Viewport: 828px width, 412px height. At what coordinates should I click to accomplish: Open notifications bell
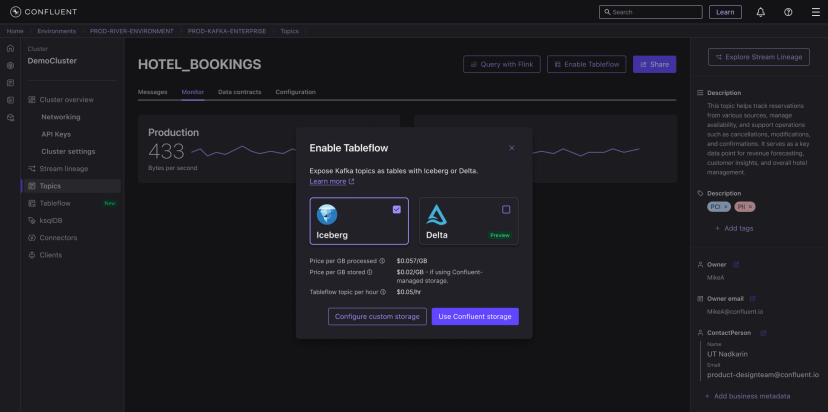click(x=760, y=12)
